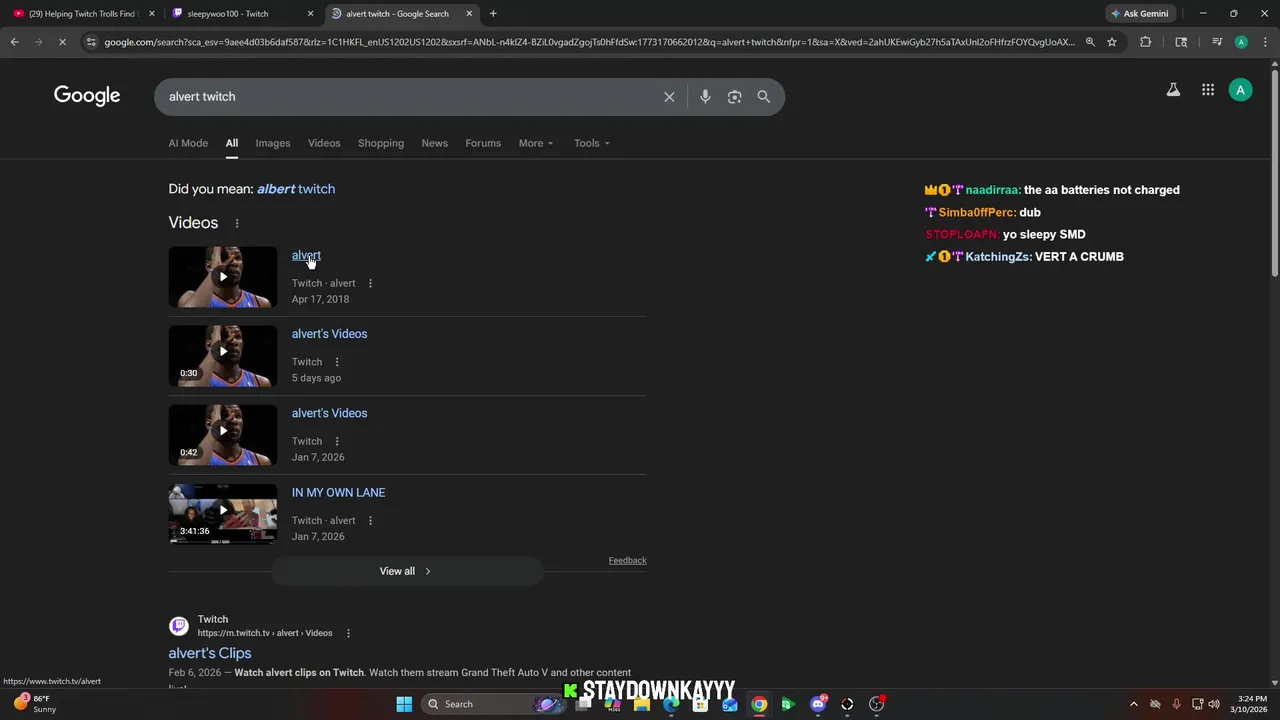Open Chrome profile avatar in toolbar
The height and width of the screenshot is (720, 1280).
[x=1241, y=42]
